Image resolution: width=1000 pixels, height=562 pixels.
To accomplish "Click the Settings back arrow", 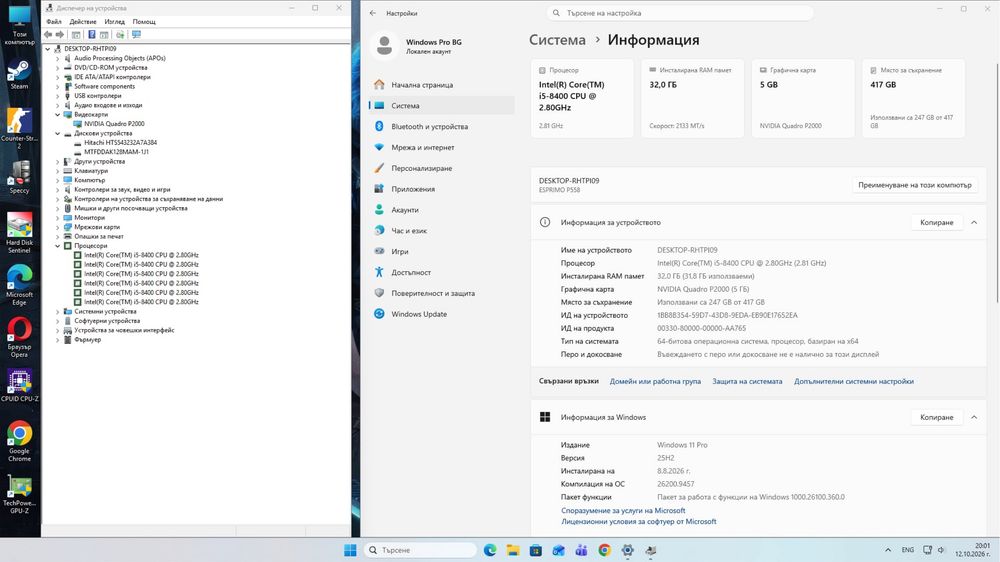I will pyautogui.click(x=373, y=13).
